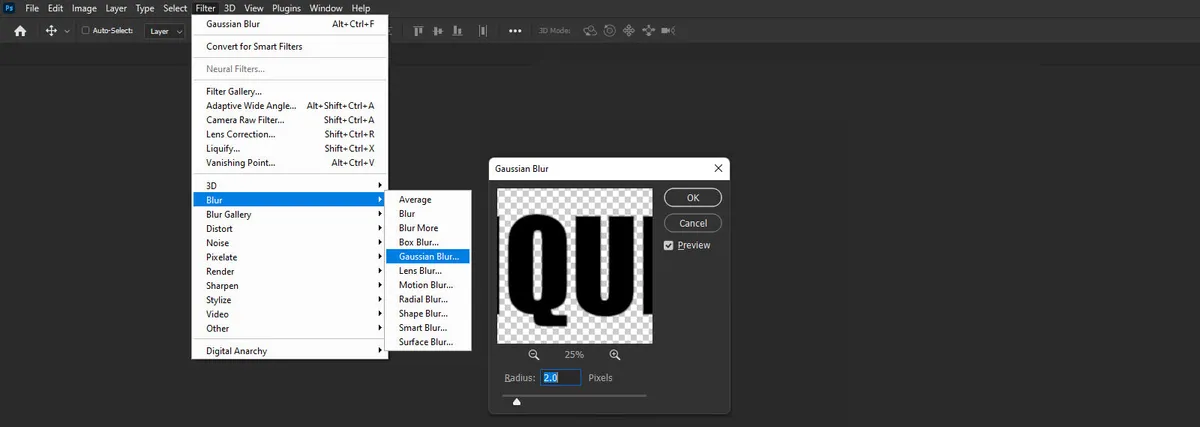Open the Liquify filter
The image size is (1200, 427).
(290, 148)
